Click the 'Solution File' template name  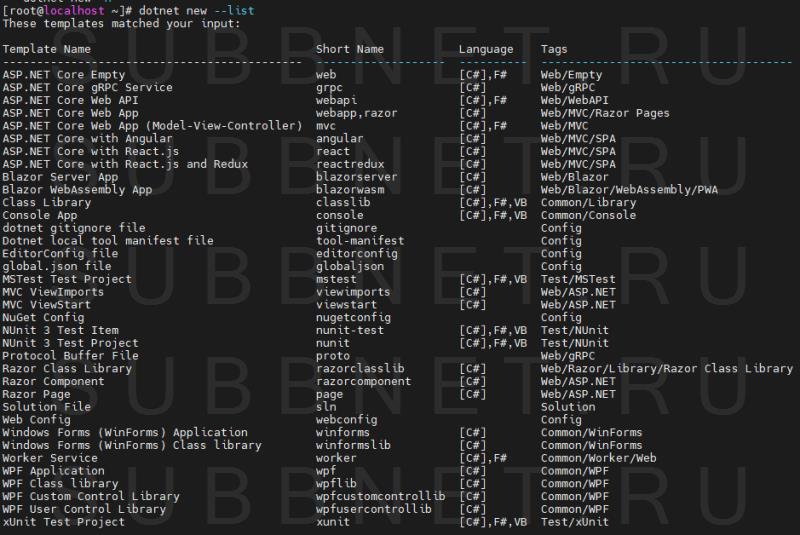click(46, 407)
